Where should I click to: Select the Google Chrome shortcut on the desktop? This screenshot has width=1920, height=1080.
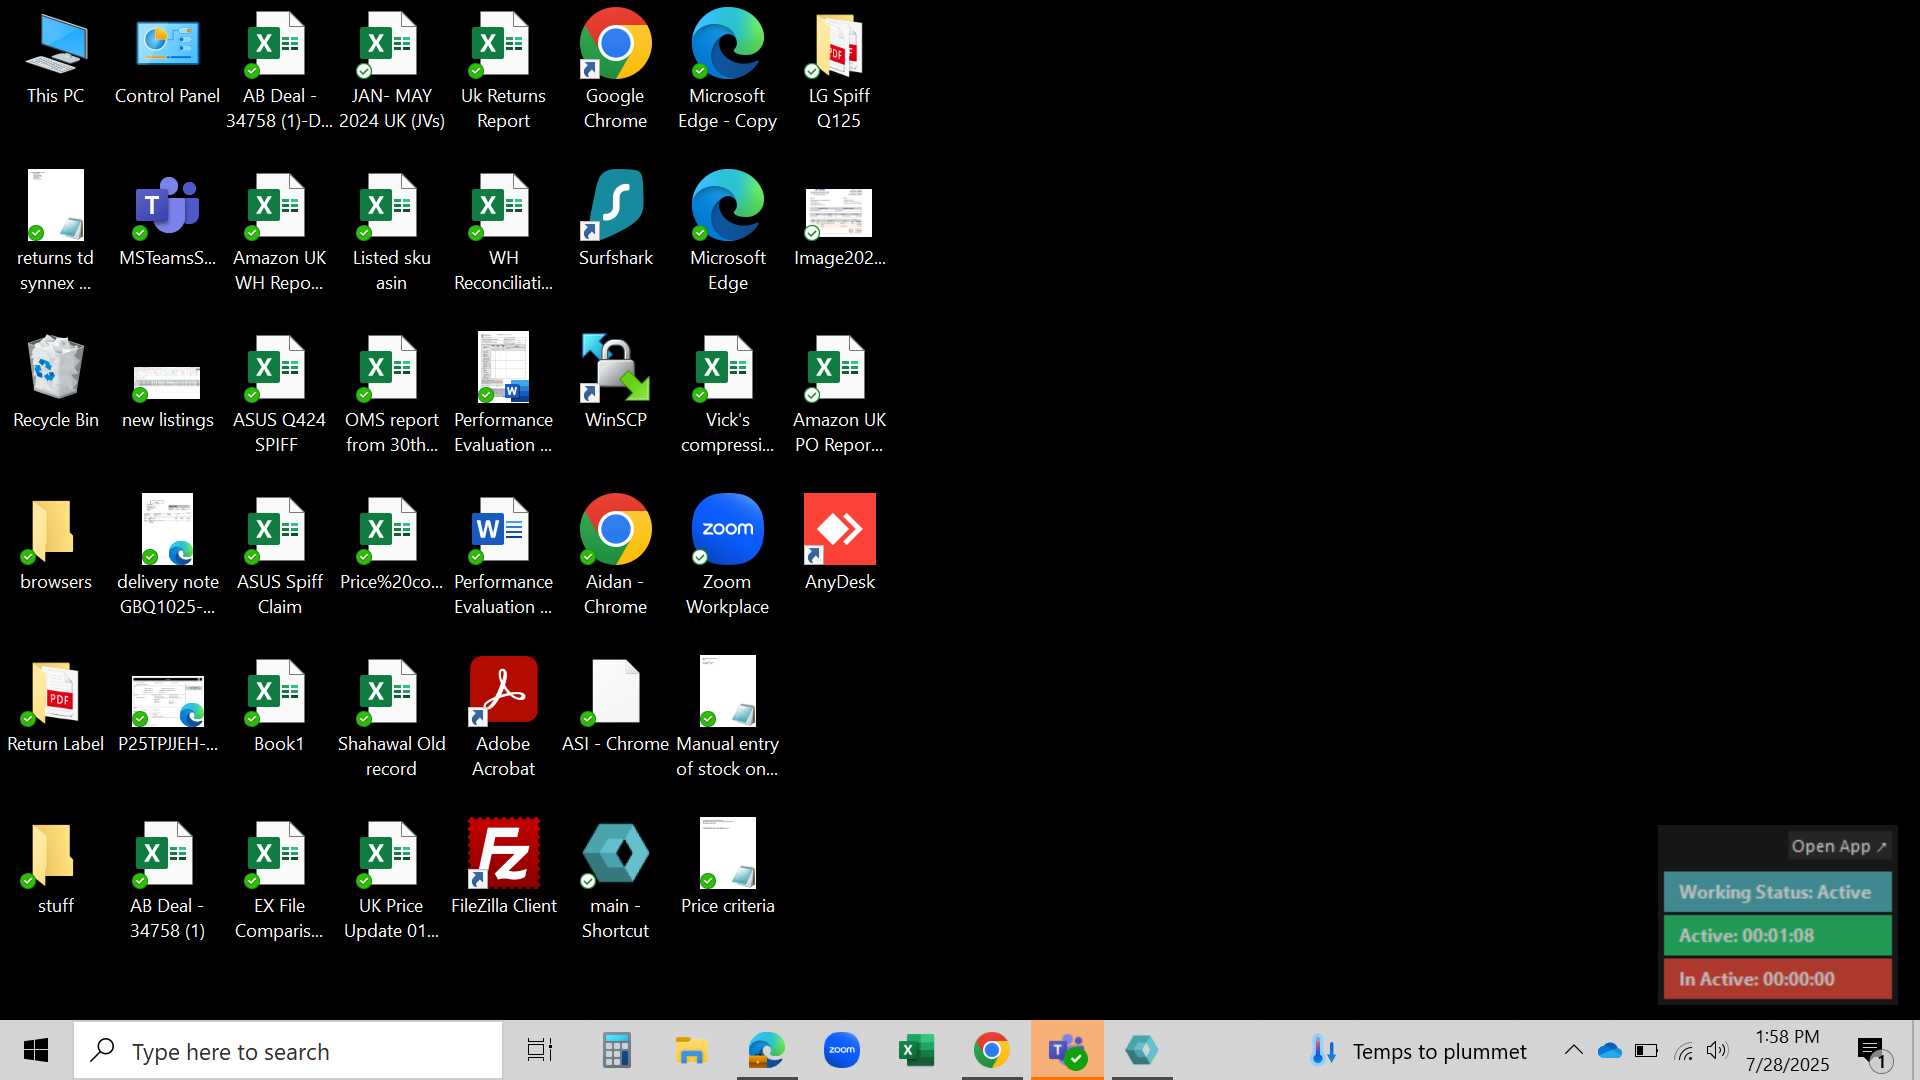pyautogui.click(x=615, y=70)
